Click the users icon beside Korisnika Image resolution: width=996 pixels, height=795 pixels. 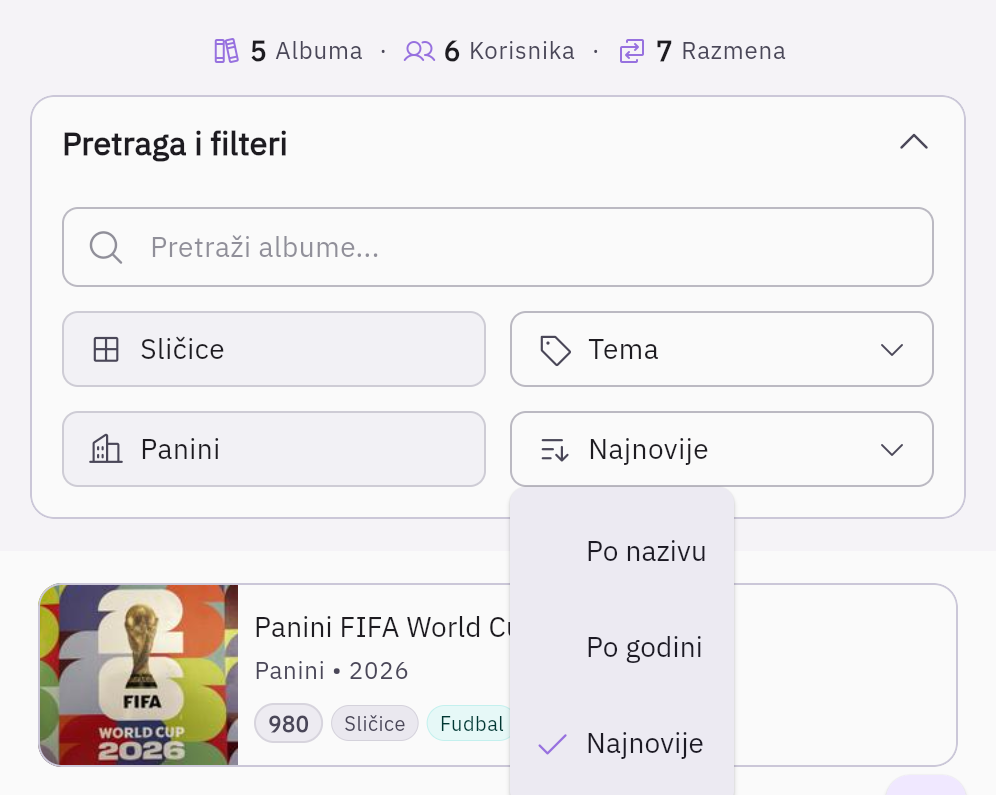pyautogui.click(x=419, y=51)
